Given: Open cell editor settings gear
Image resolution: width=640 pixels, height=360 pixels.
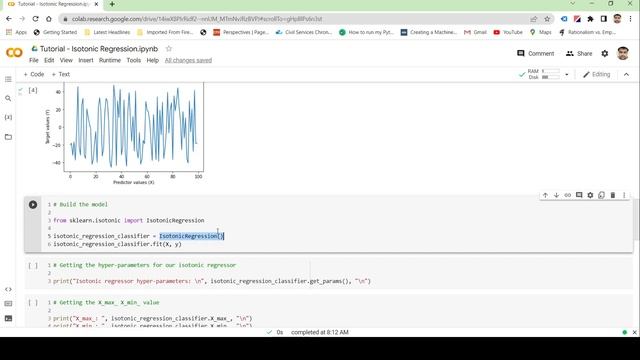Looking at the screenshot, I should point(590,195).
